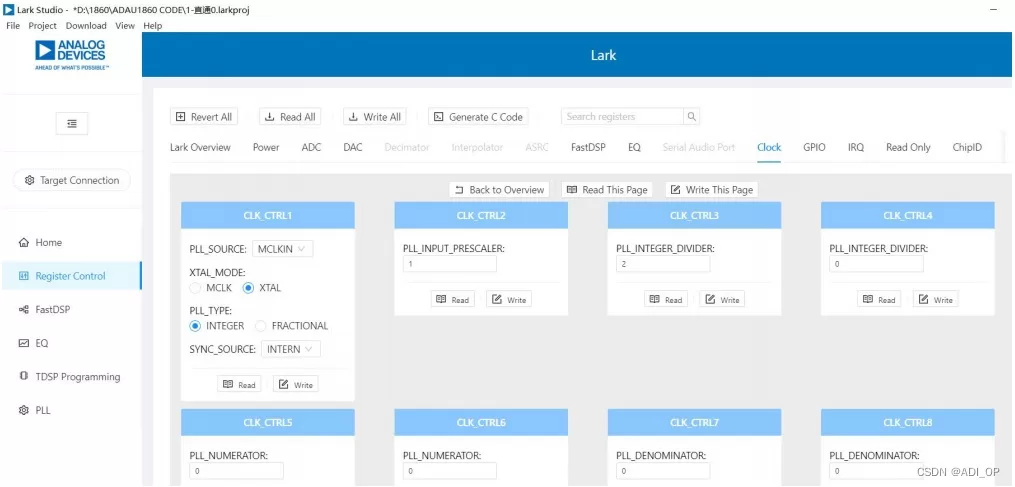Click the Read All button
Viewport: 1015px width, 487px height.
(x=290, y=117)
